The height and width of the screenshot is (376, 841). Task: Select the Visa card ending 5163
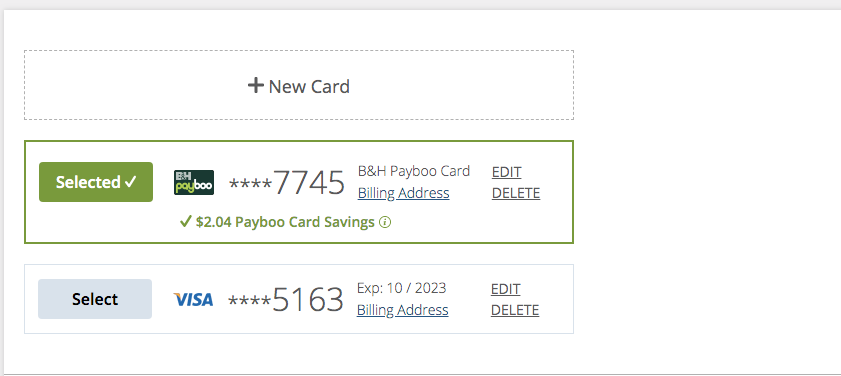click(x=95, y=299)
